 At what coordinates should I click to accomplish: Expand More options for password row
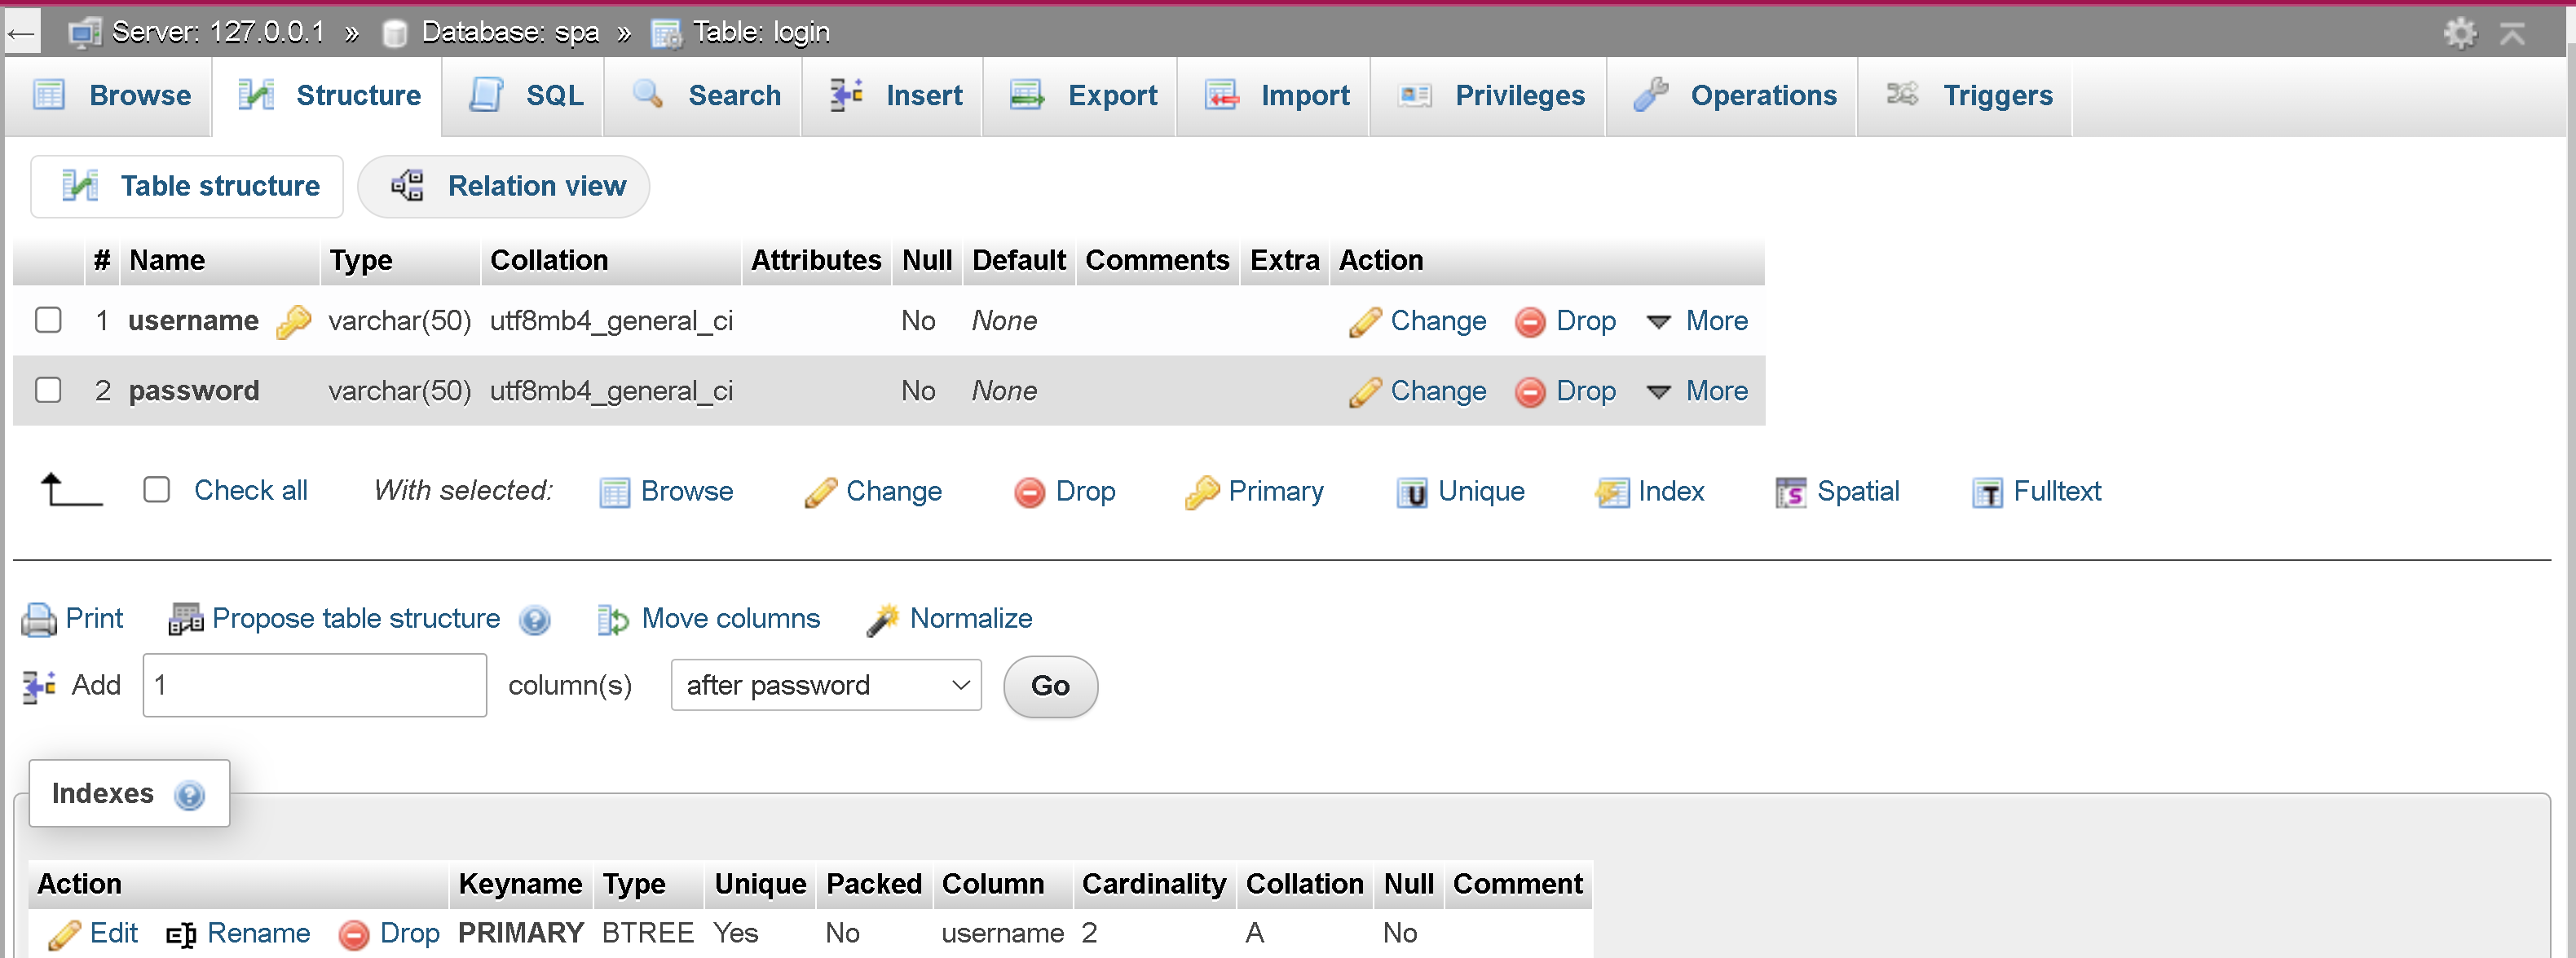click(x=1698, y=391)
